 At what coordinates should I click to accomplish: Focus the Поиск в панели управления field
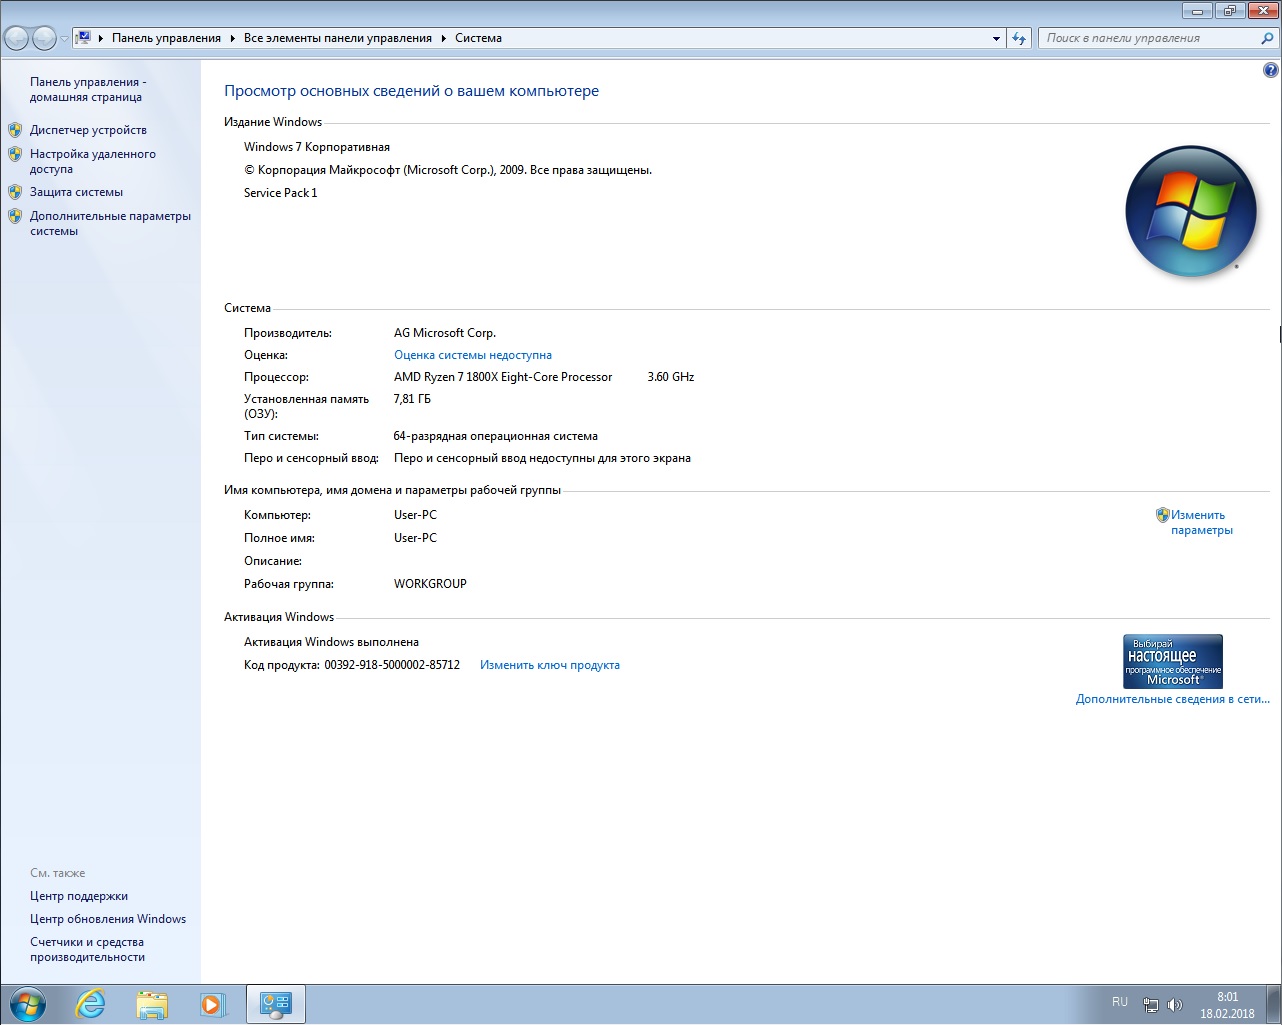[1148, 38]
